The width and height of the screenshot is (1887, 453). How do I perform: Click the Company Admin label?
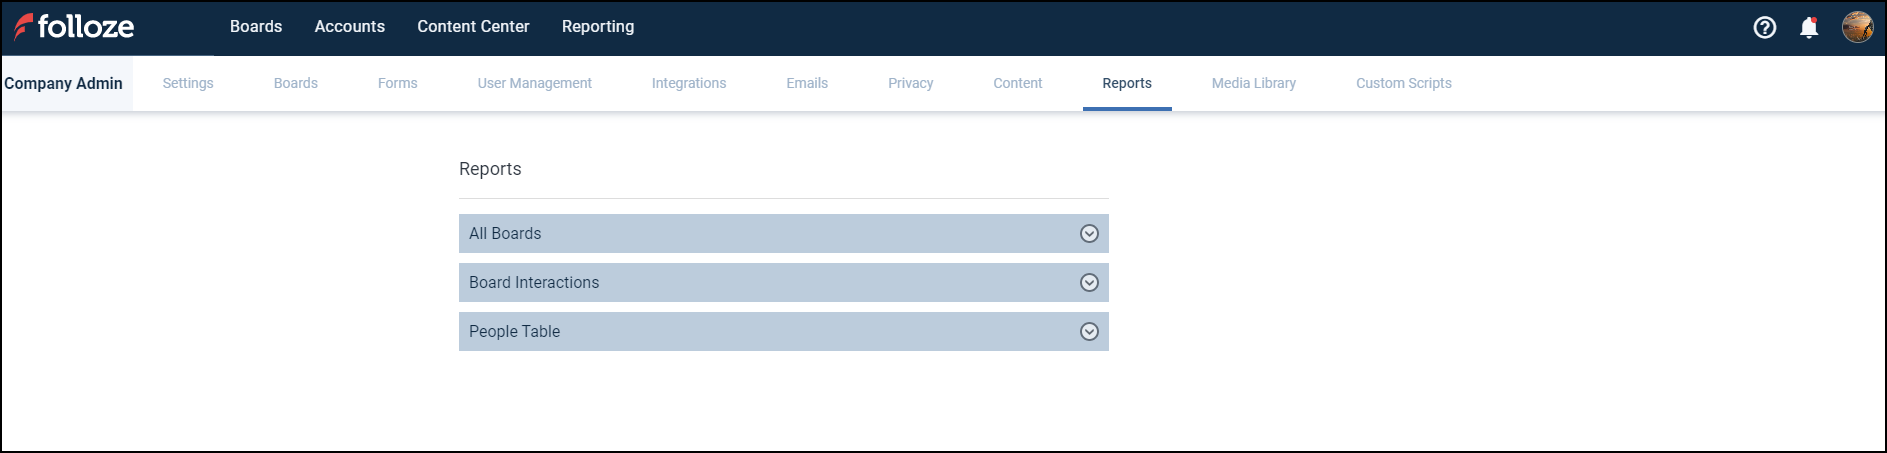tap(64, 84)
